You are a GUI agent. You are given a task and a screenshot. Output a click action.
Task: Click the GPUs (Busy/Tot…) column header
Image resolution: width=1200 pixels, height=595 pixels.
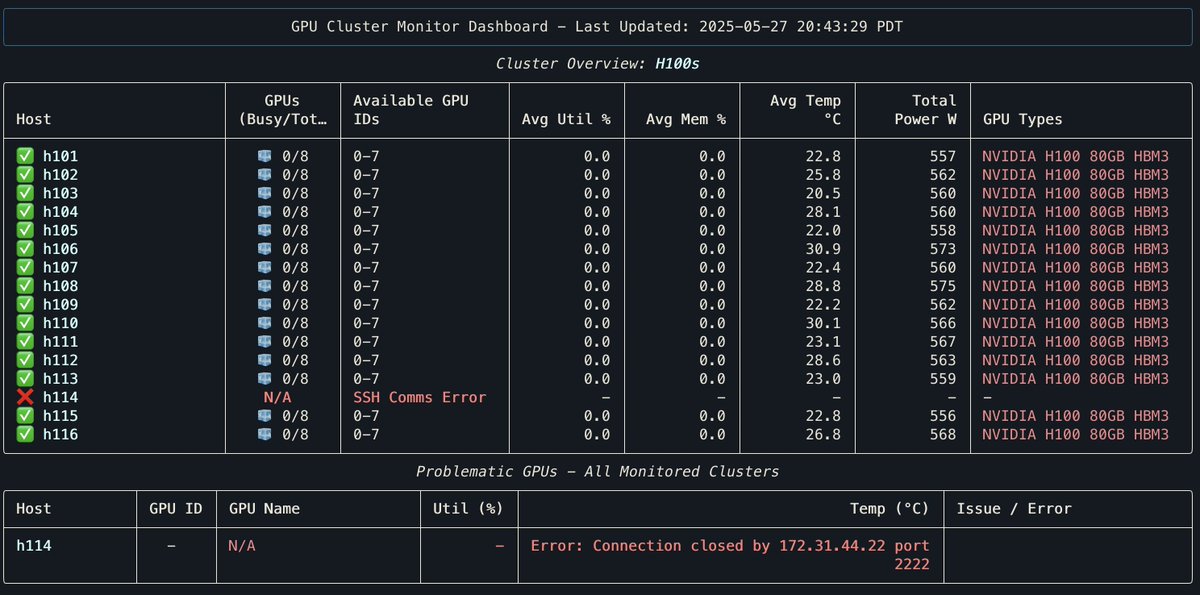point(283,110)
